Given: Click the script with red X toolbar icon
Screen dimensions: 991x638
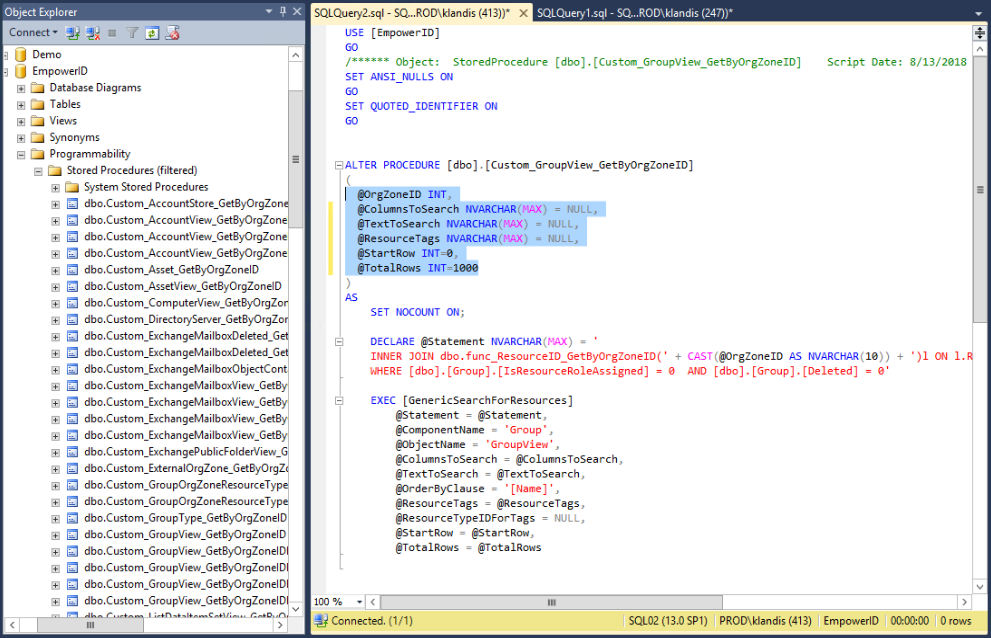Looking at the screenshot, I should 172,33.
